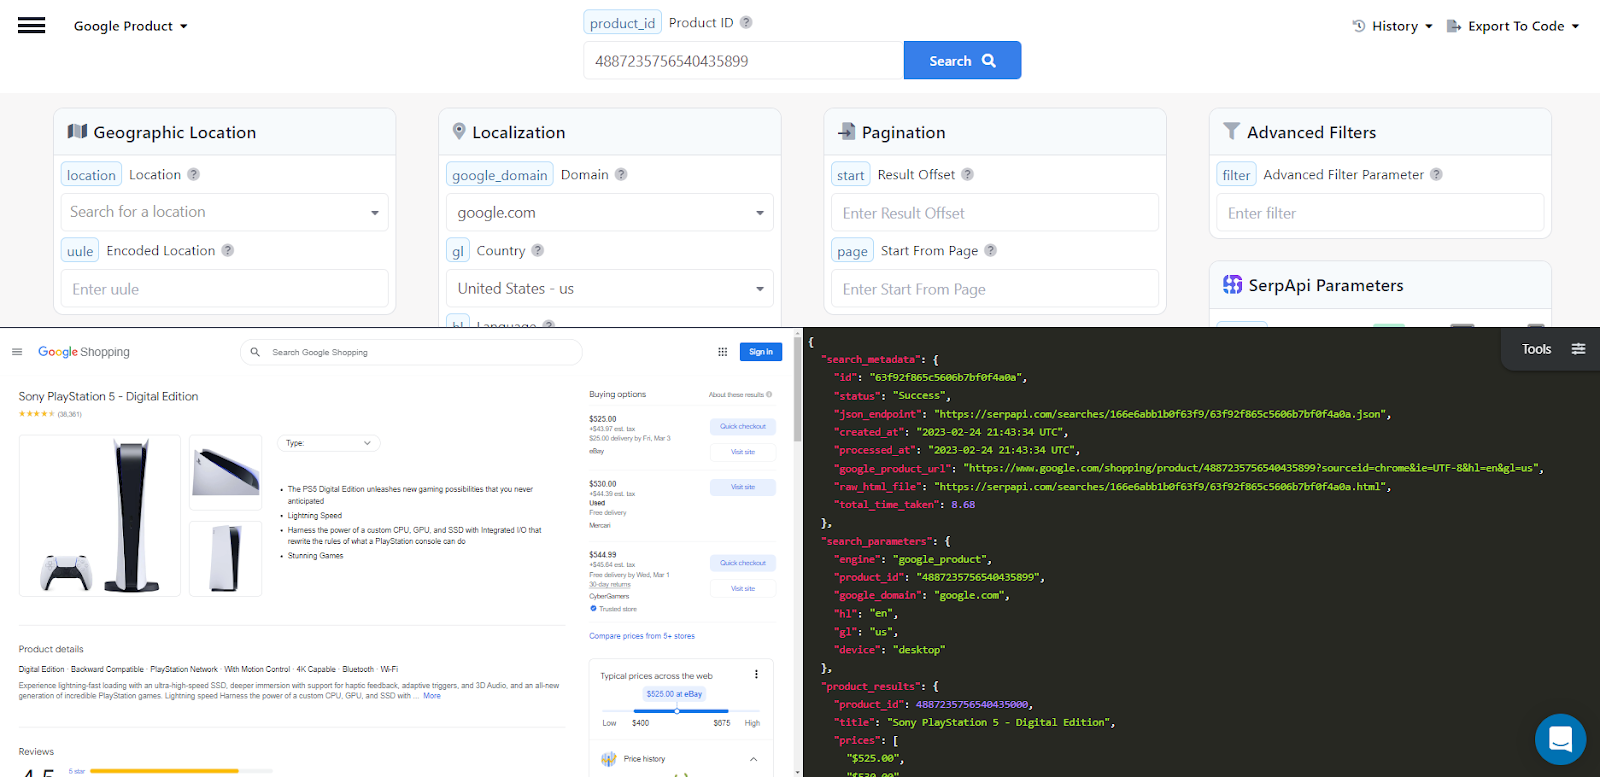Click the product_id parameter tag
This screenshot has width=1600, height=777.
[622, 23]
